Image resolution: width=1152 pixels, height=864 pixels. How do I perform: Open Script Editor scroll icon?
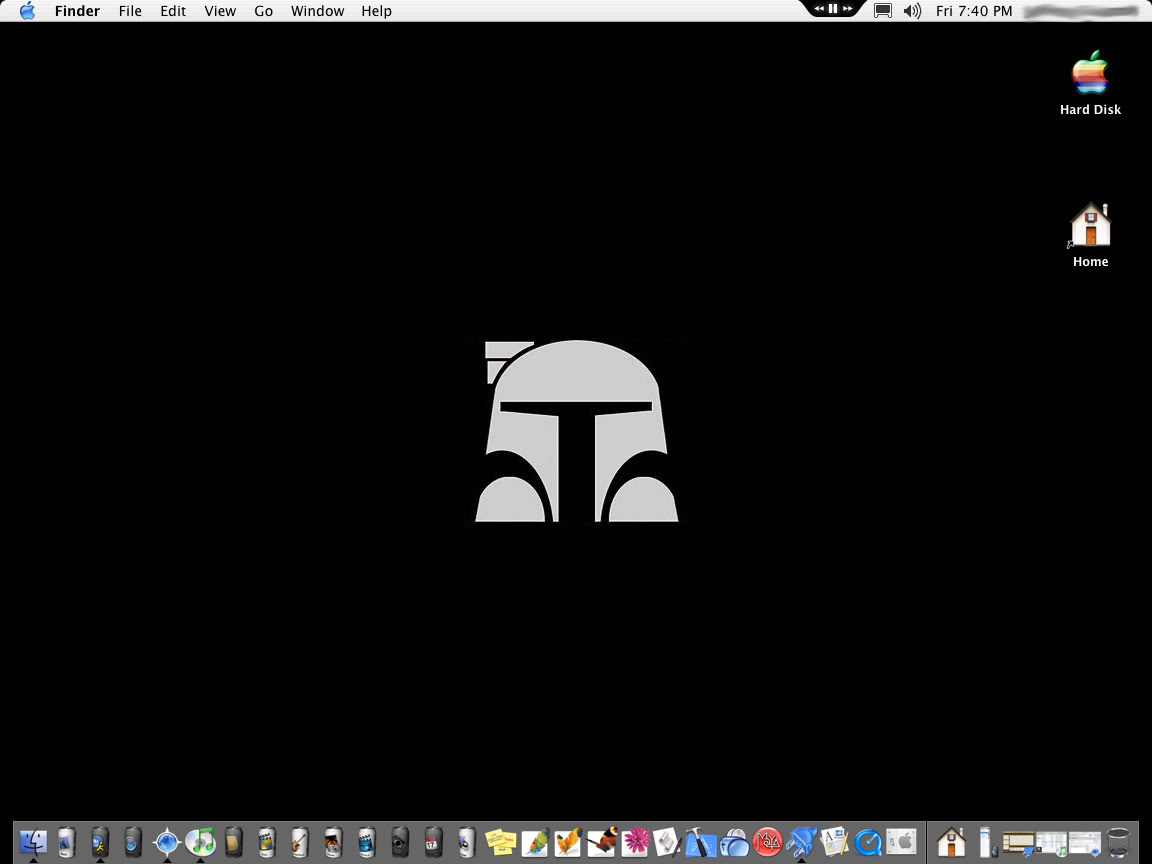point(667,842)
